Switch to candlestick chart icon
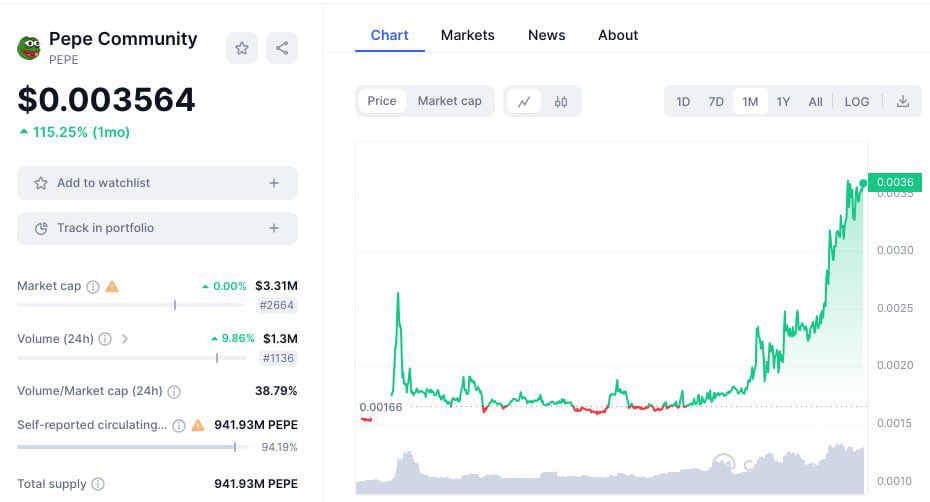This screenshot has width=930, height=502. [560, 101]
